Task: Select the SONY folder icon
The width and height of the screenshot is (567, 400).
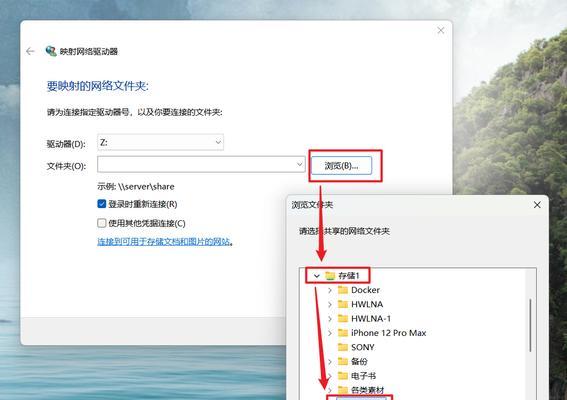Action: pos(342,347)
